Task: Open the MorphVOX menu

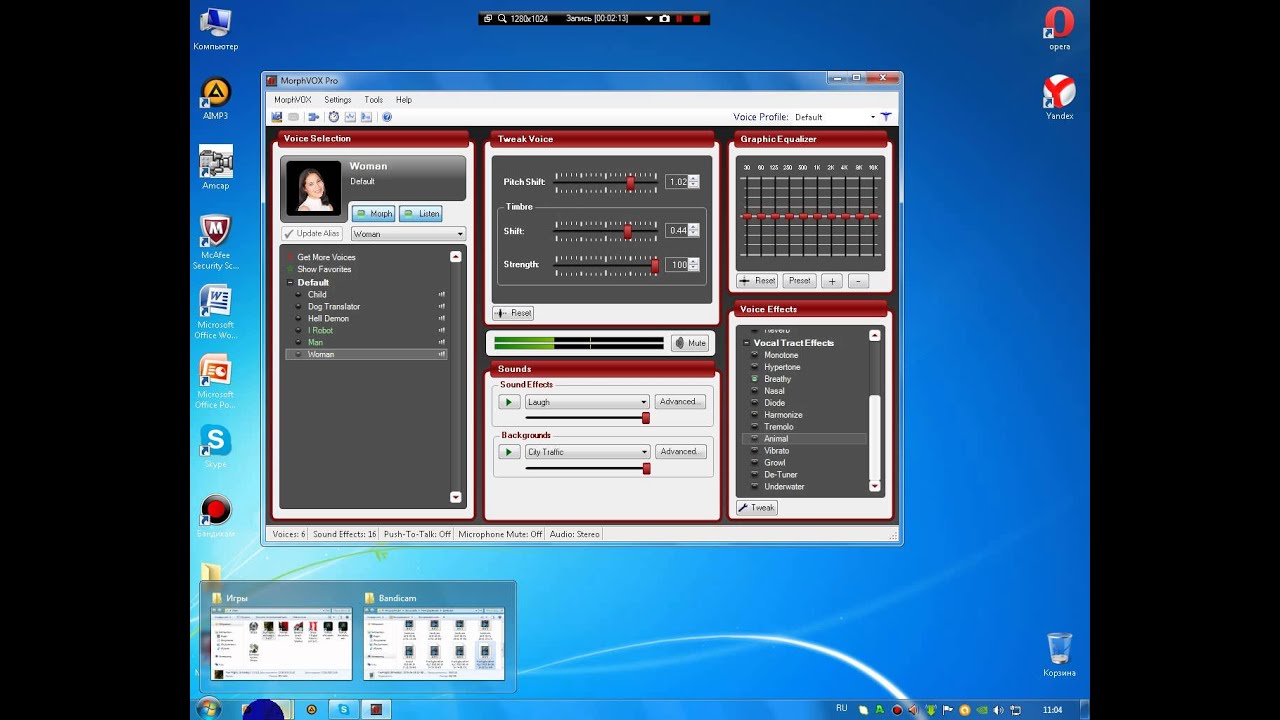Action: tap(293, 100)
